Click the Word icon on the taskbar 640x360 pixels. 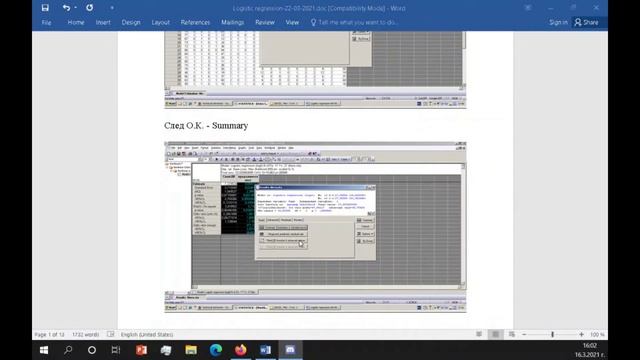coord(265,350)
